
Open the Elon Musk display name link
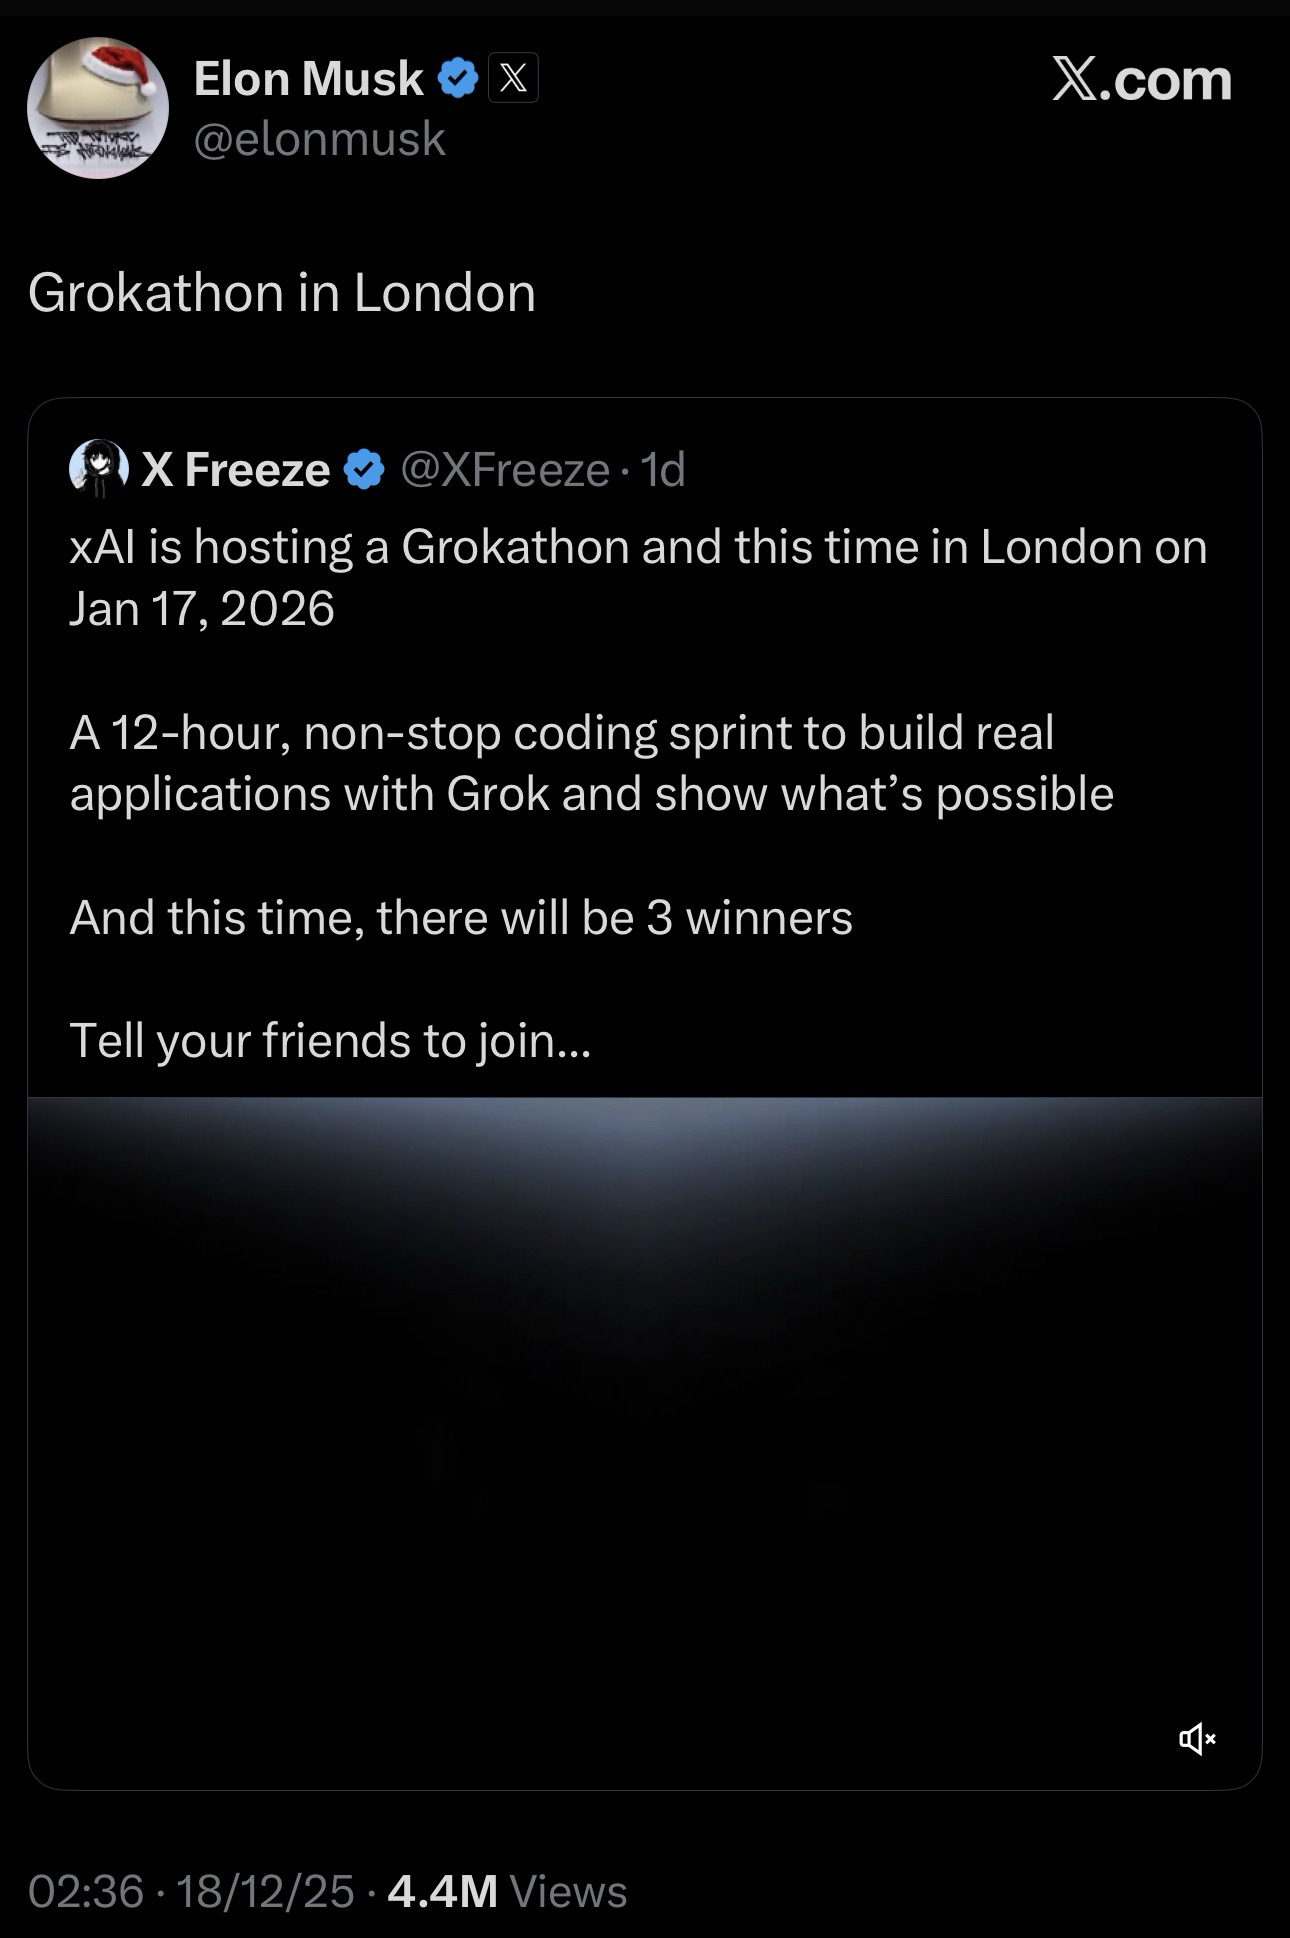(308, 78)
